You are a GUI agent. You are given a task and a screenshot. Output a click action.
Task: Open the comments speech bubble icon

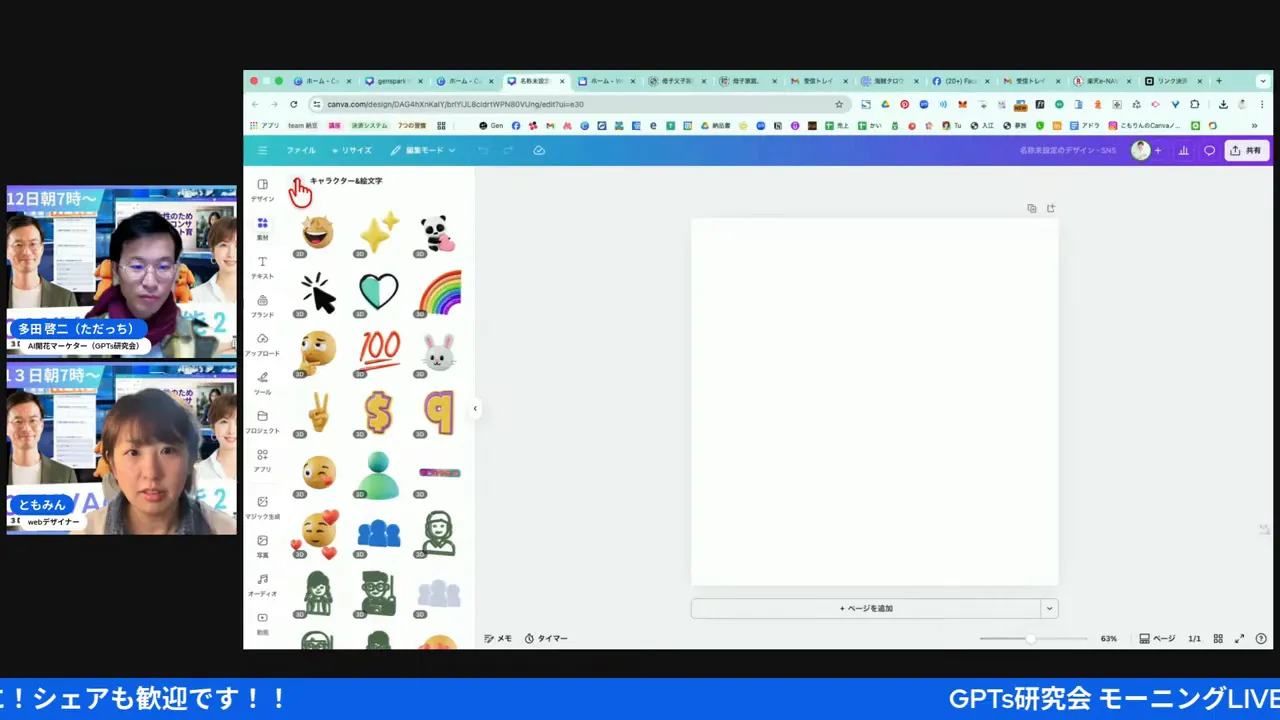point(1209,151)
